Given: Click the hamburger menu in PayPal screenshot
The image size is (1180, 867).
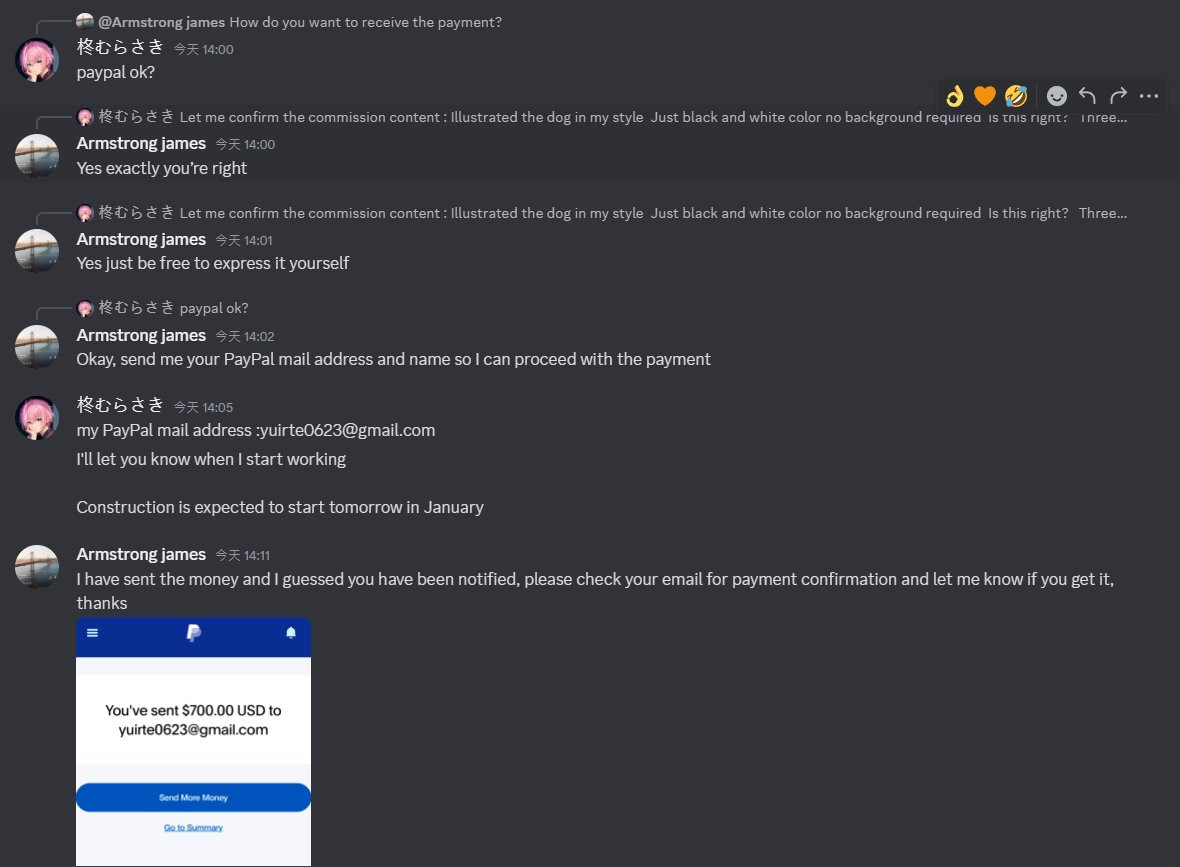Looking at the screenshot, I should (x=93, y=633).
